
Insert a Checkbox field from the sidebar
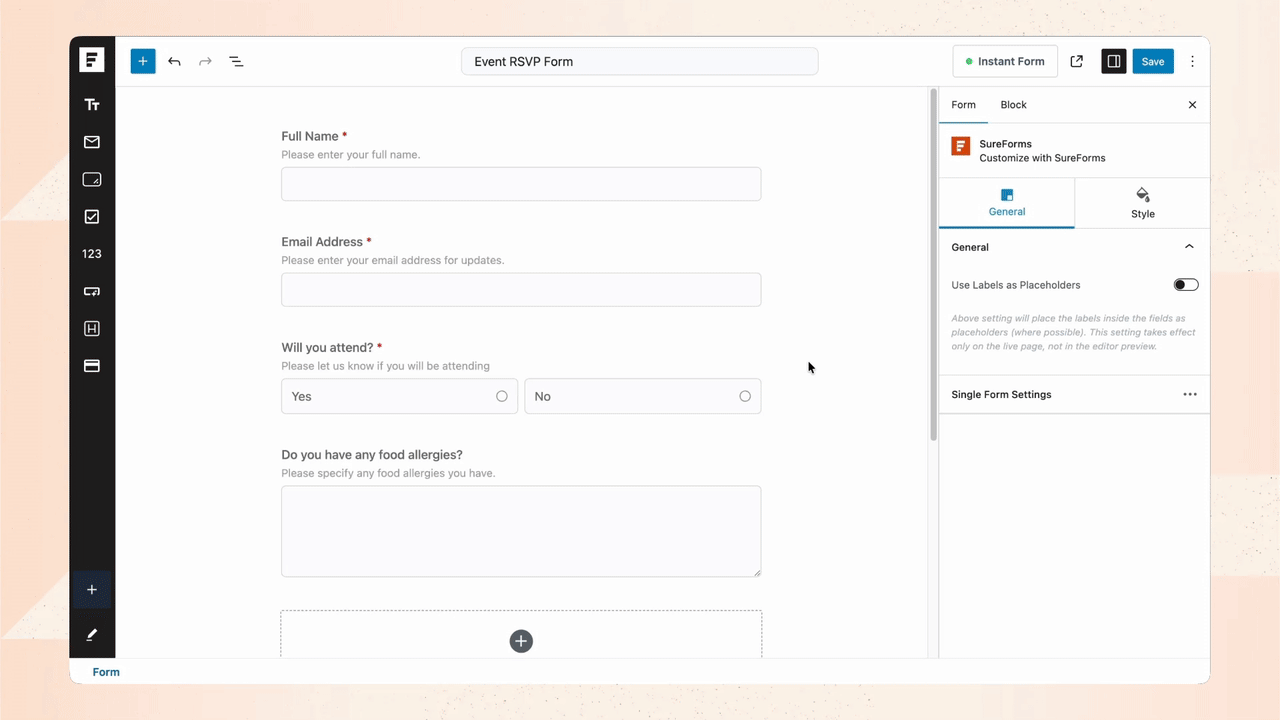(92, 217)
